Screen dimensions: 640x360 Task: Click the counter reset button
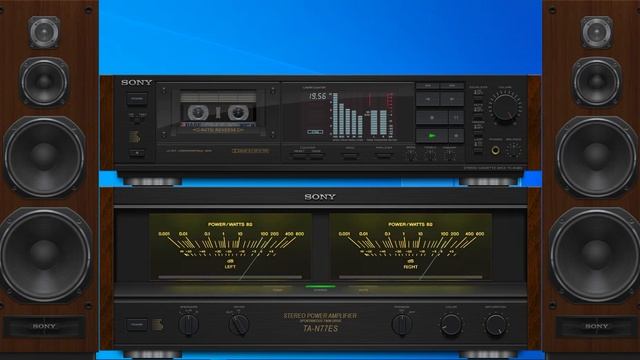pyautogui.click(x=299, y=156)
